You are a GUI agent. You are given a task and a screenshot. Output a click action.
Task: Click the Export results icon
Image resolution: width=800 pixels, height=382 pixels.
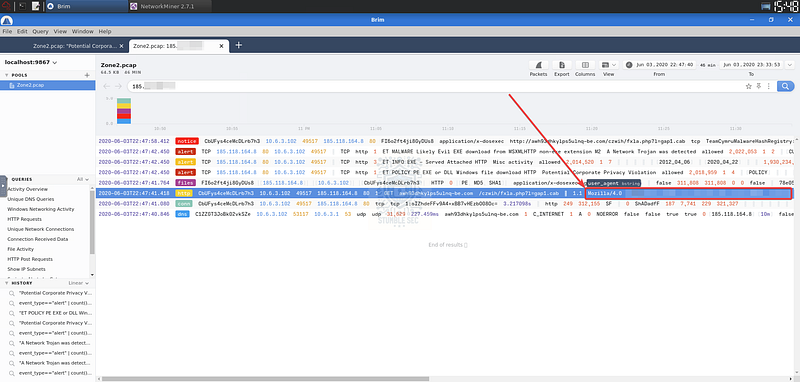coord(562,65)
